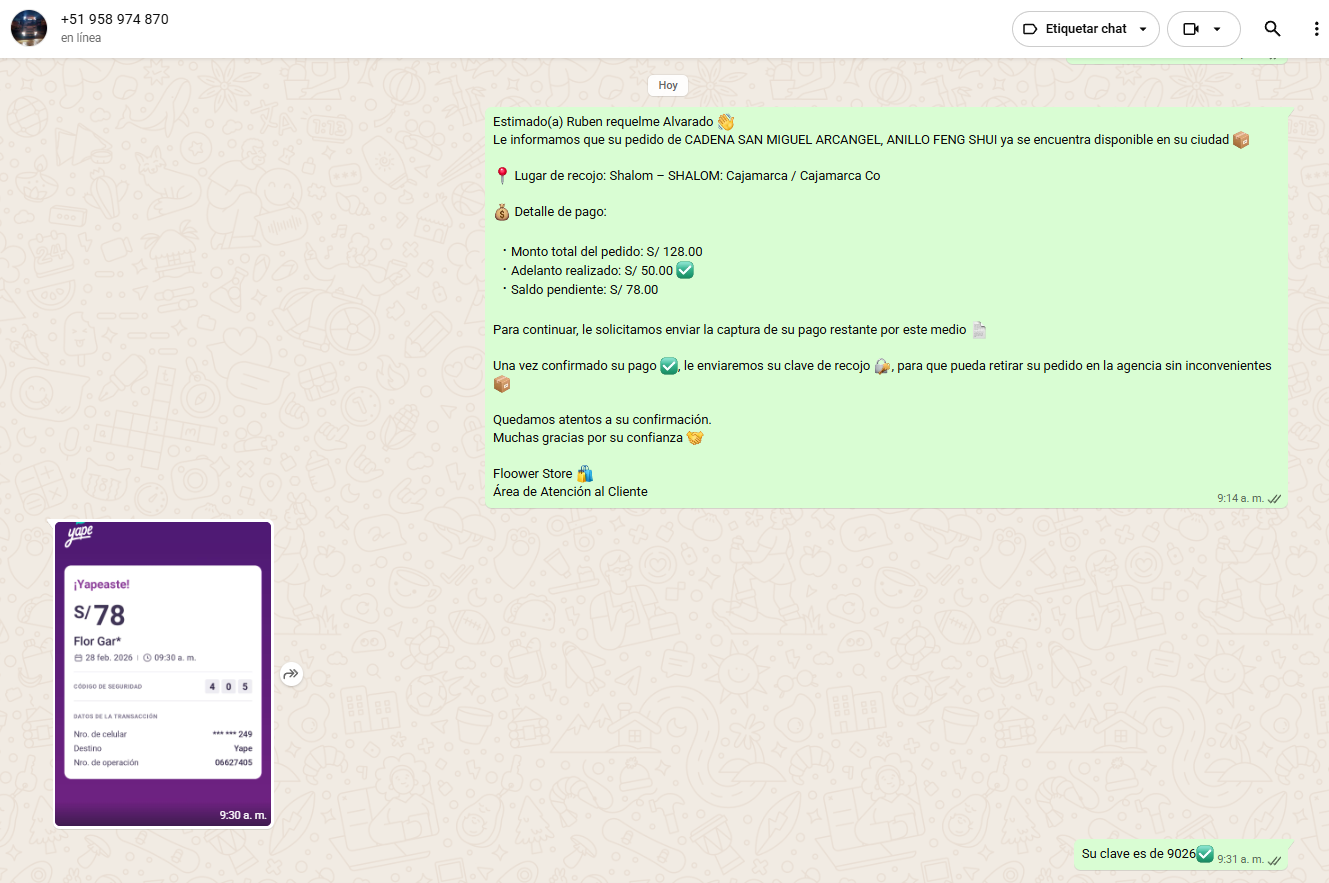Open the Yape payment receipt image
The height and width of the screenshot is (883, 1329).
pos(163,673)
